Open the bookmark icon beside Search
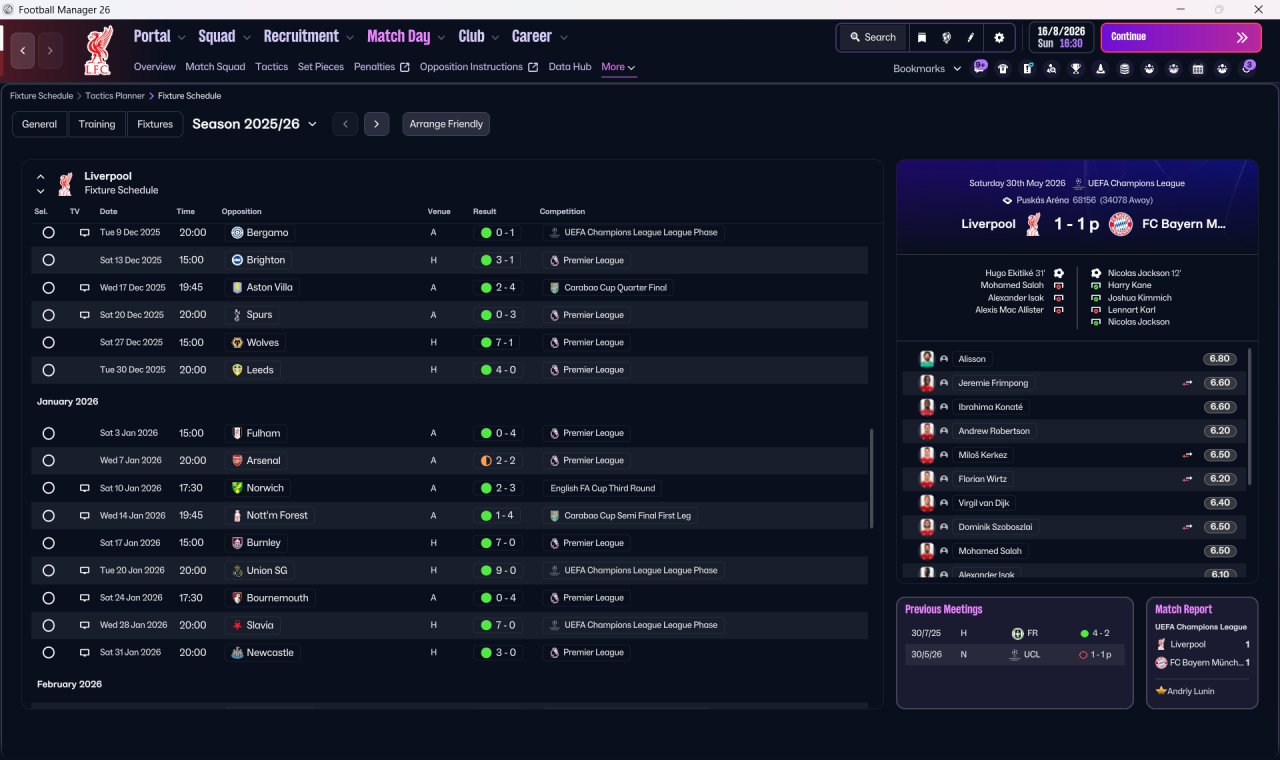The width and height of the screenshot is (1280, 760). click(x=922, y=37)
